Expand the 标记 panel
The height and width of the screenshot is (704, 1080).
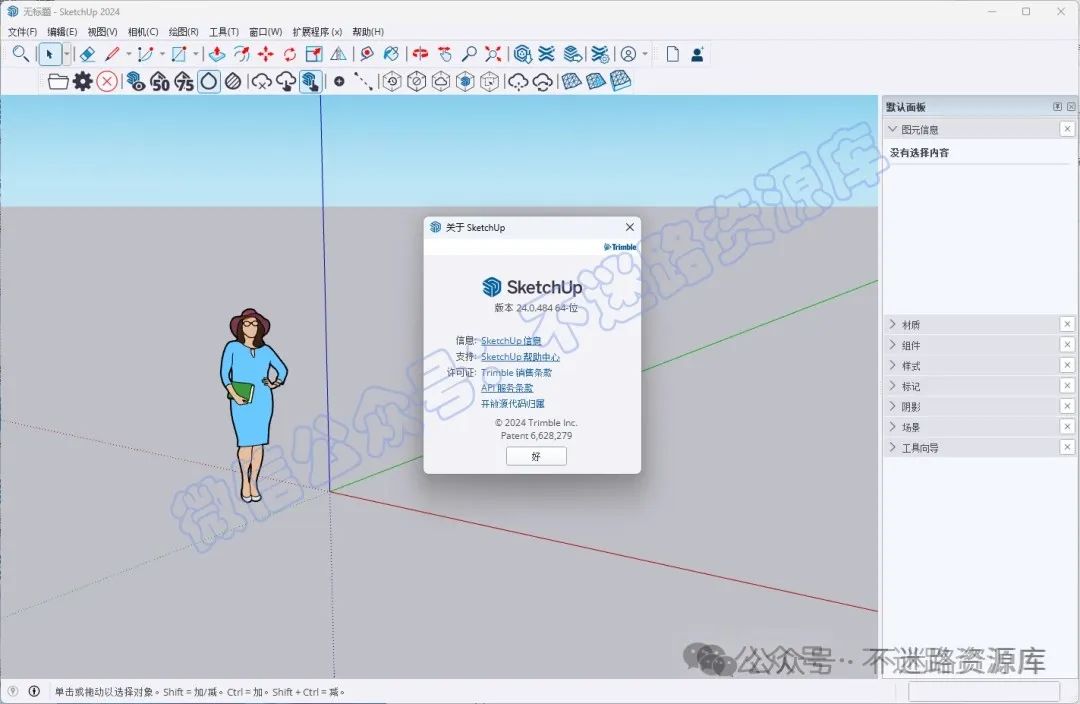[893, 386]
